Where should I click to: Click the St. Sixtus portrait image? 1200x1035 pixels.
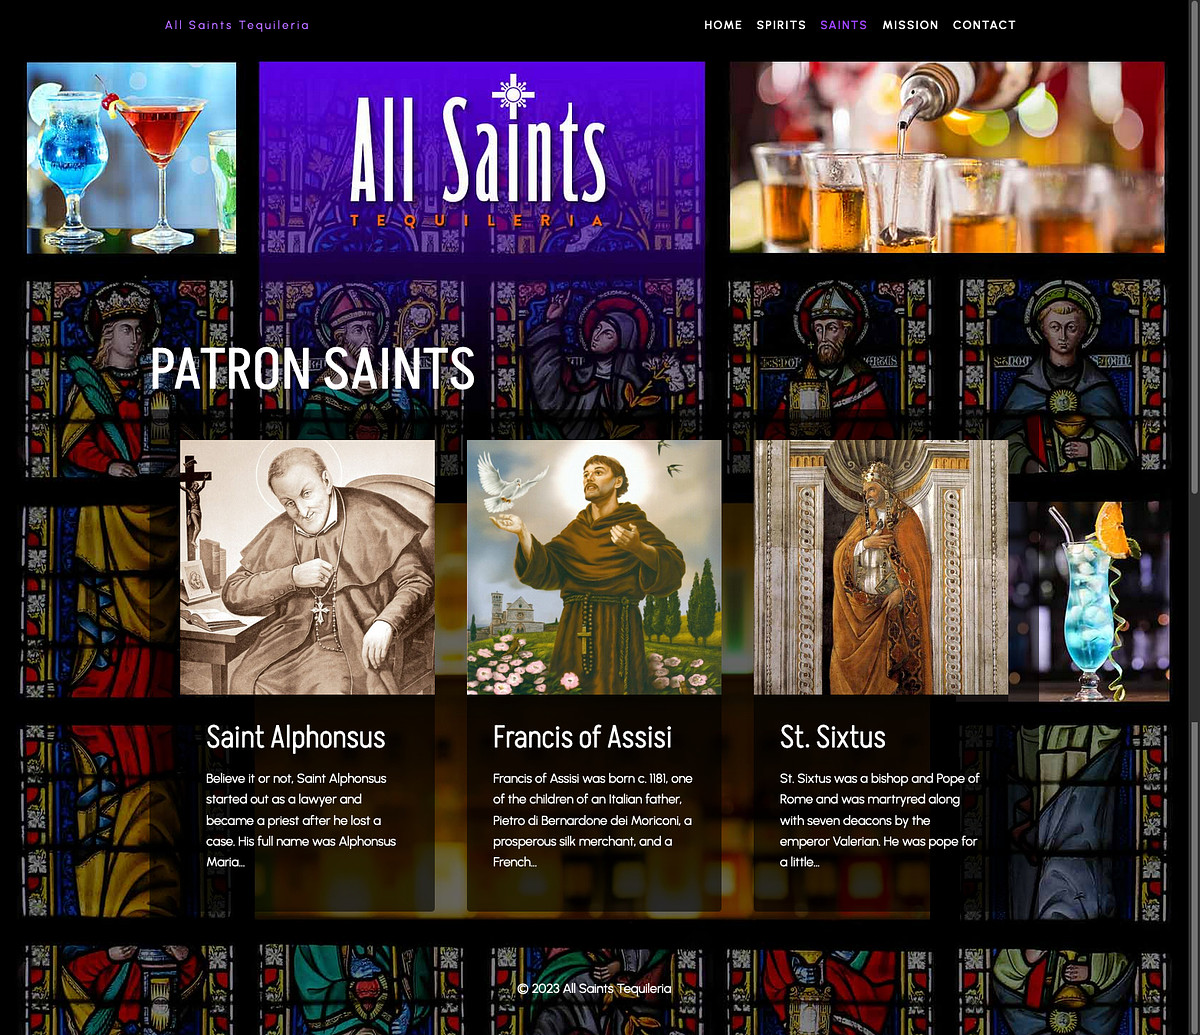point(881,567)
